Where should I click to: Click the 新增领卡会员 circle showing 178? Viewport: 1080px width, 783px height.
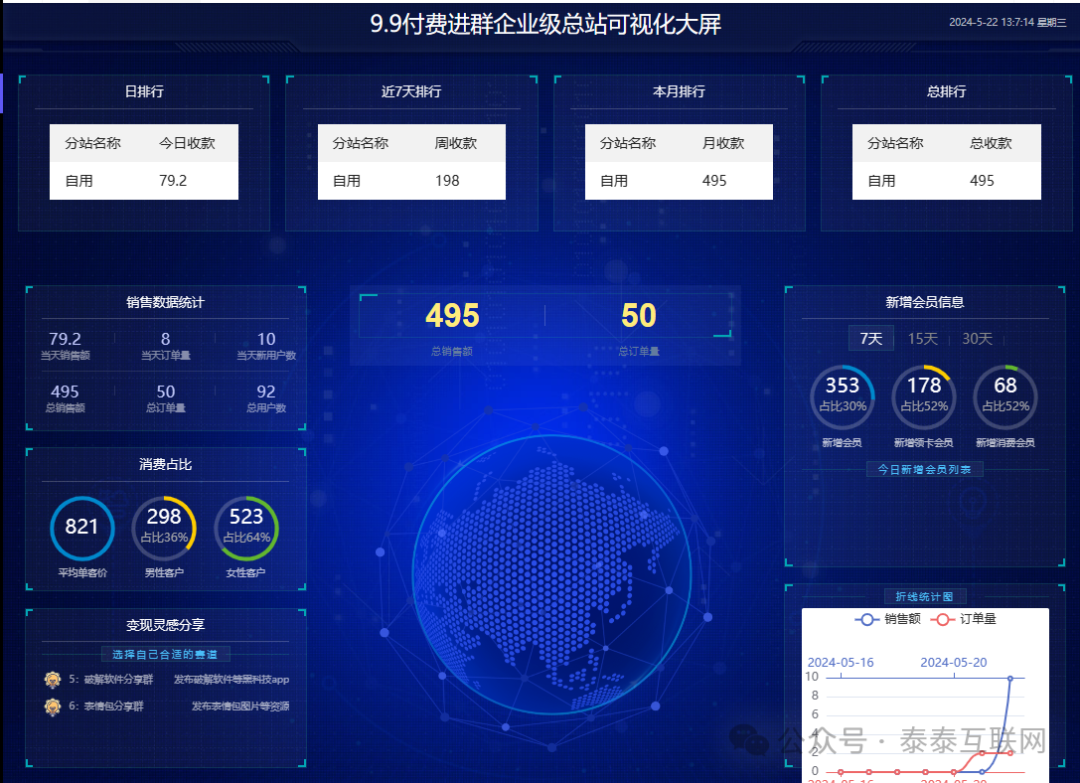[923, 396]
